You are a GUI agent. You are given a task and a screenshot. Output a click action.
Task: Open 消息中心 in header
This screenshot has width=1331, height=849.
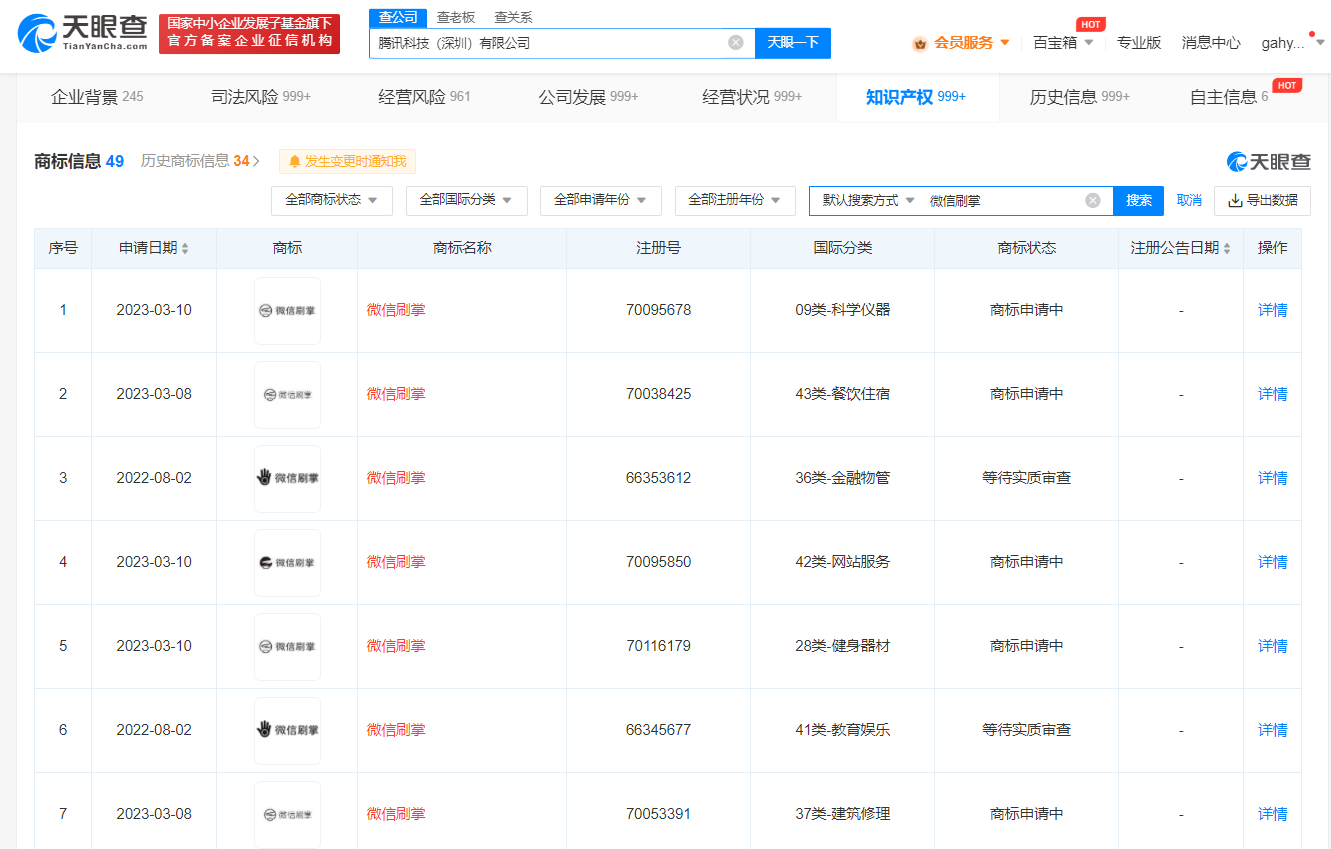(1211, 43)
